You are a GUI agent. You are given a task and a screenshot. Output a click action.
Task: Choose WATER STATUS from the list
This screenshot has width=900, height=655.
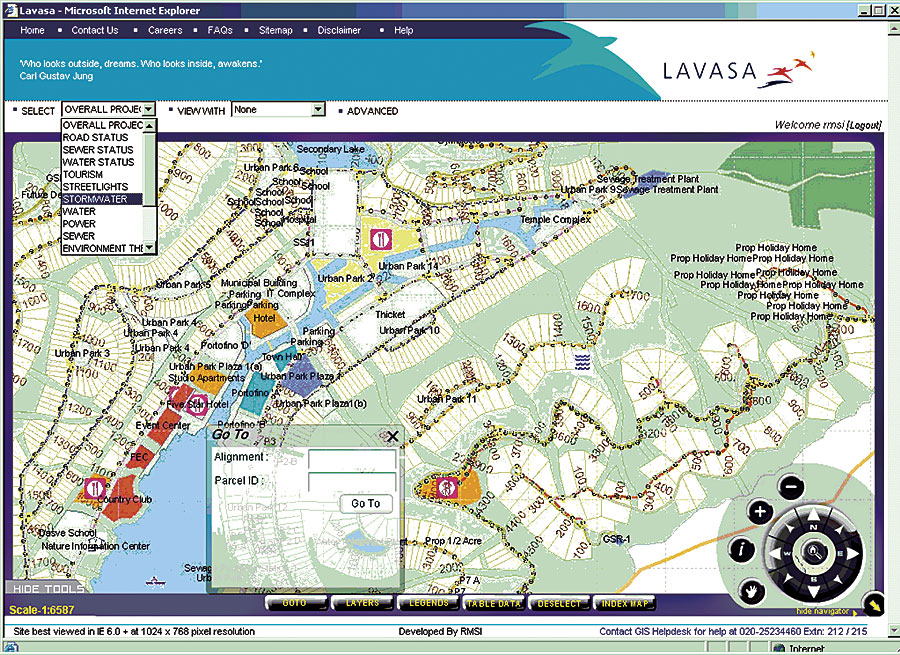103,162
